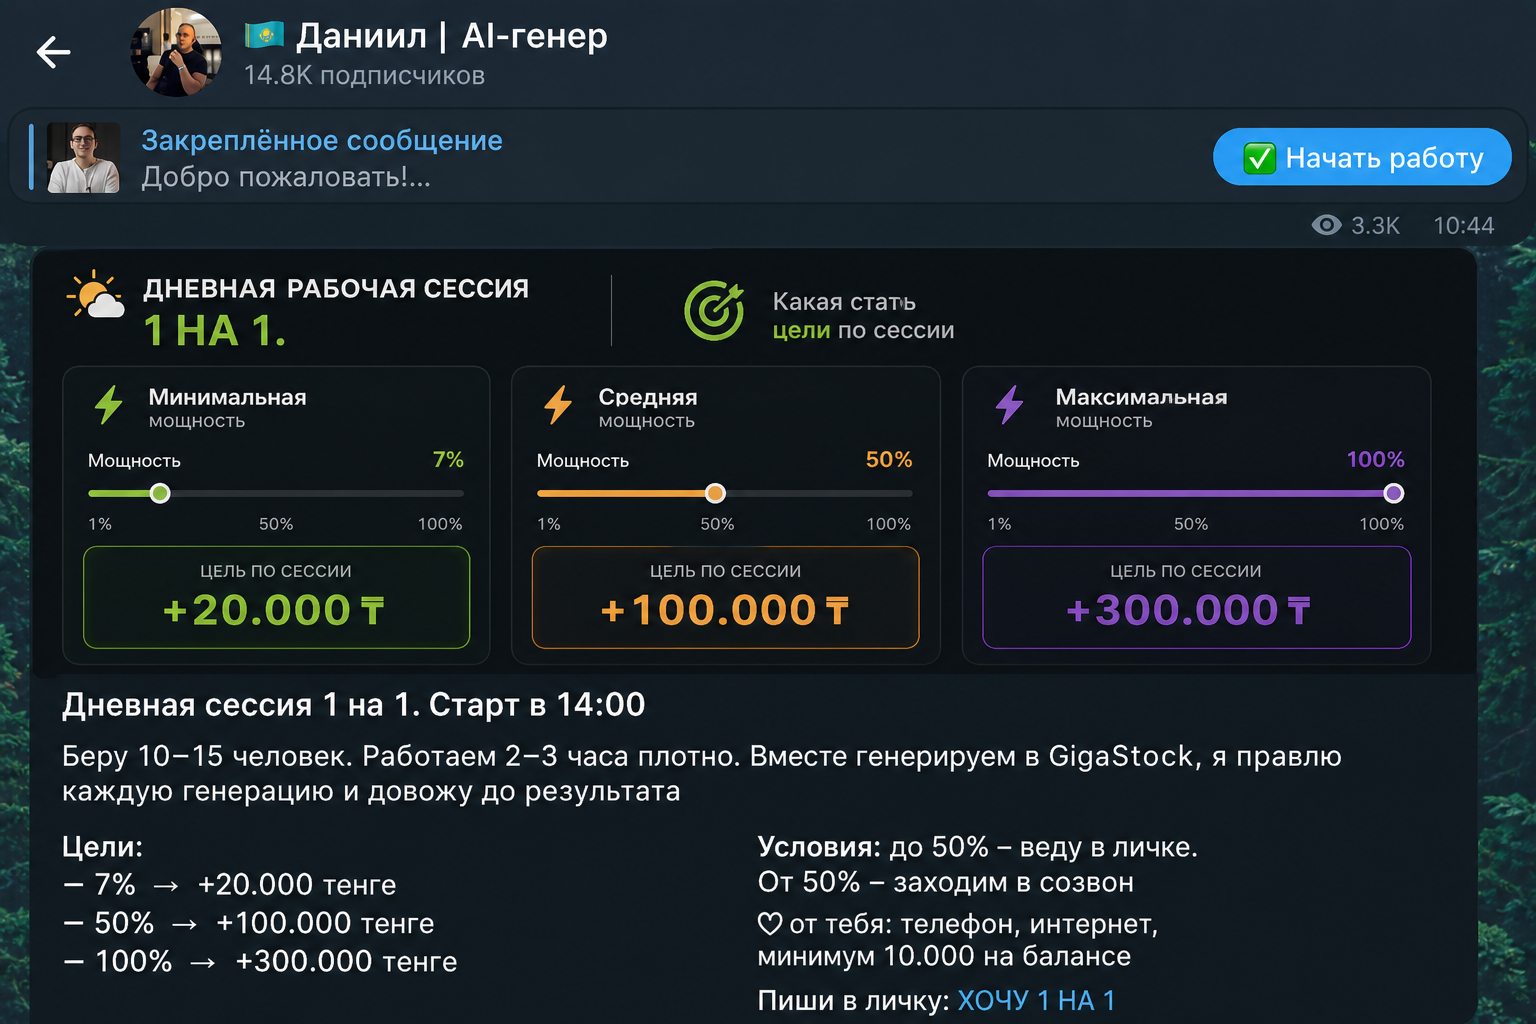Click the eye views icon near 3.3K
1536x1024 pixels.
(1326, 225)
